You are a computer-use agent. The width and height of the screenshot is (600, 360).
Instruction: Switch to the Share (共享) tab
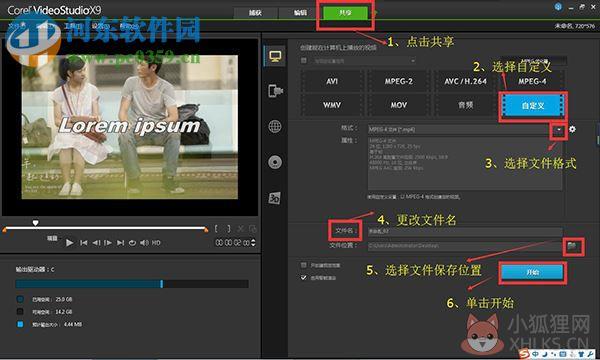[x=345, y=13]
